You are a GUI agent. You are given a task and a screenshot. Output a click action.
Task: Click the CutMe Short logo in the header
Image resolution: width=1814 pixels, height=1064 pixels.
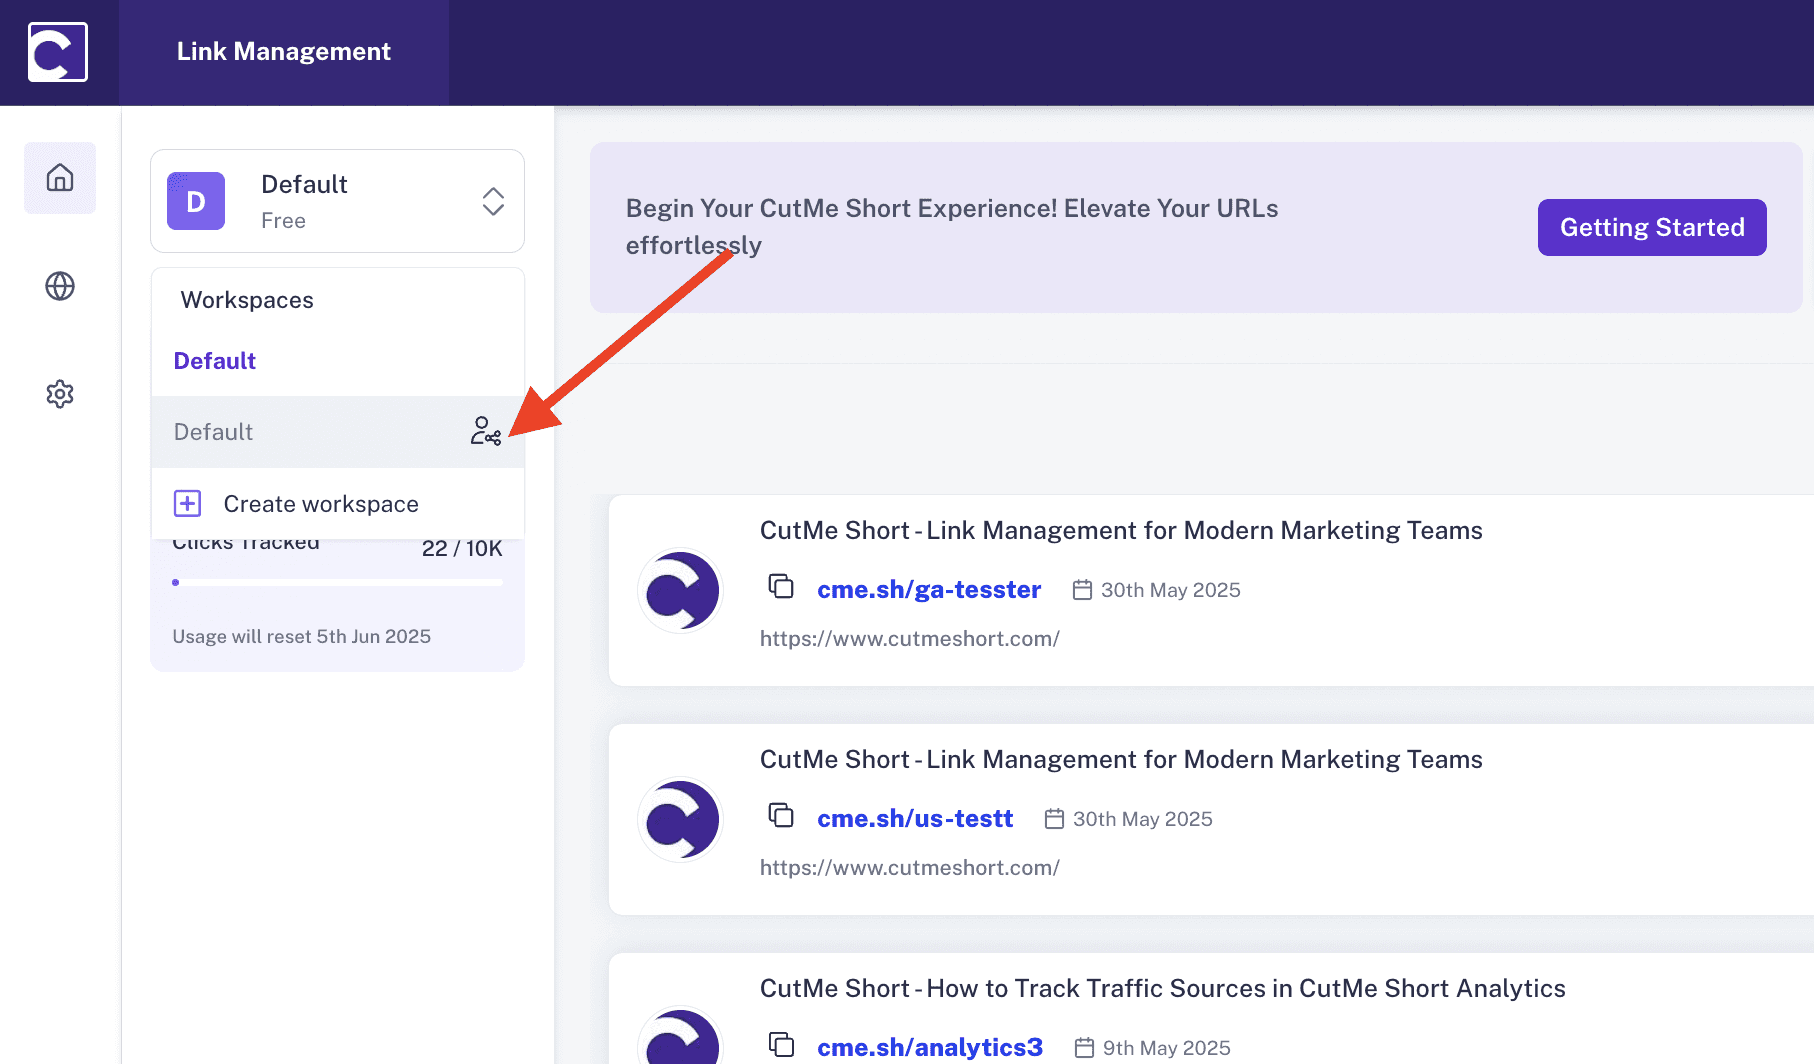pos(58,52)
